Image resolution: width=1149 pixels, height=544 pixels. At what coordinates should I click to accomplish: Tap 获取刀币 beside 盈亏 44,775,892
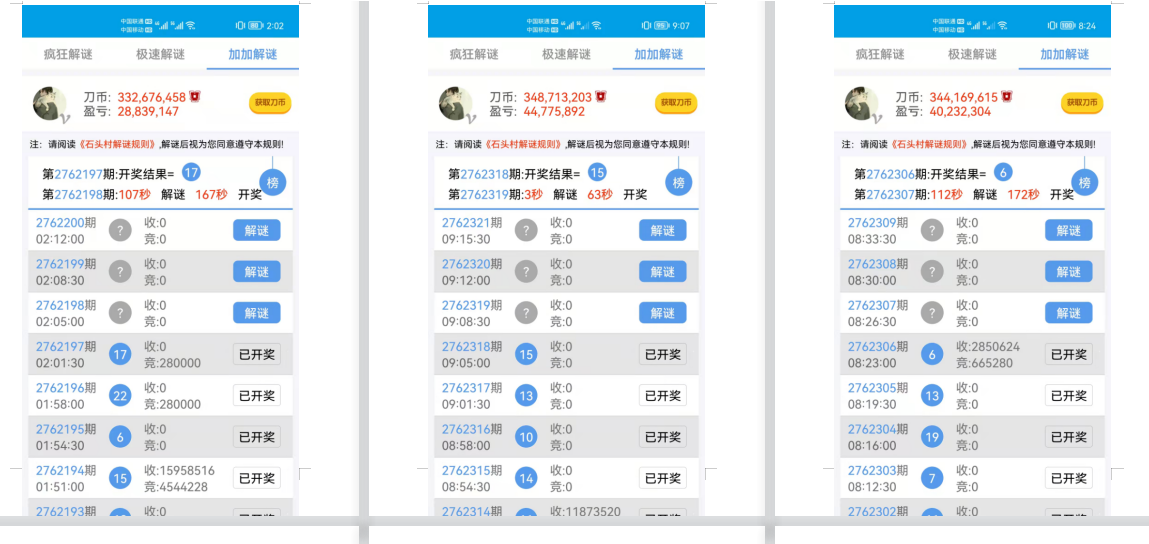coord(676,103)
